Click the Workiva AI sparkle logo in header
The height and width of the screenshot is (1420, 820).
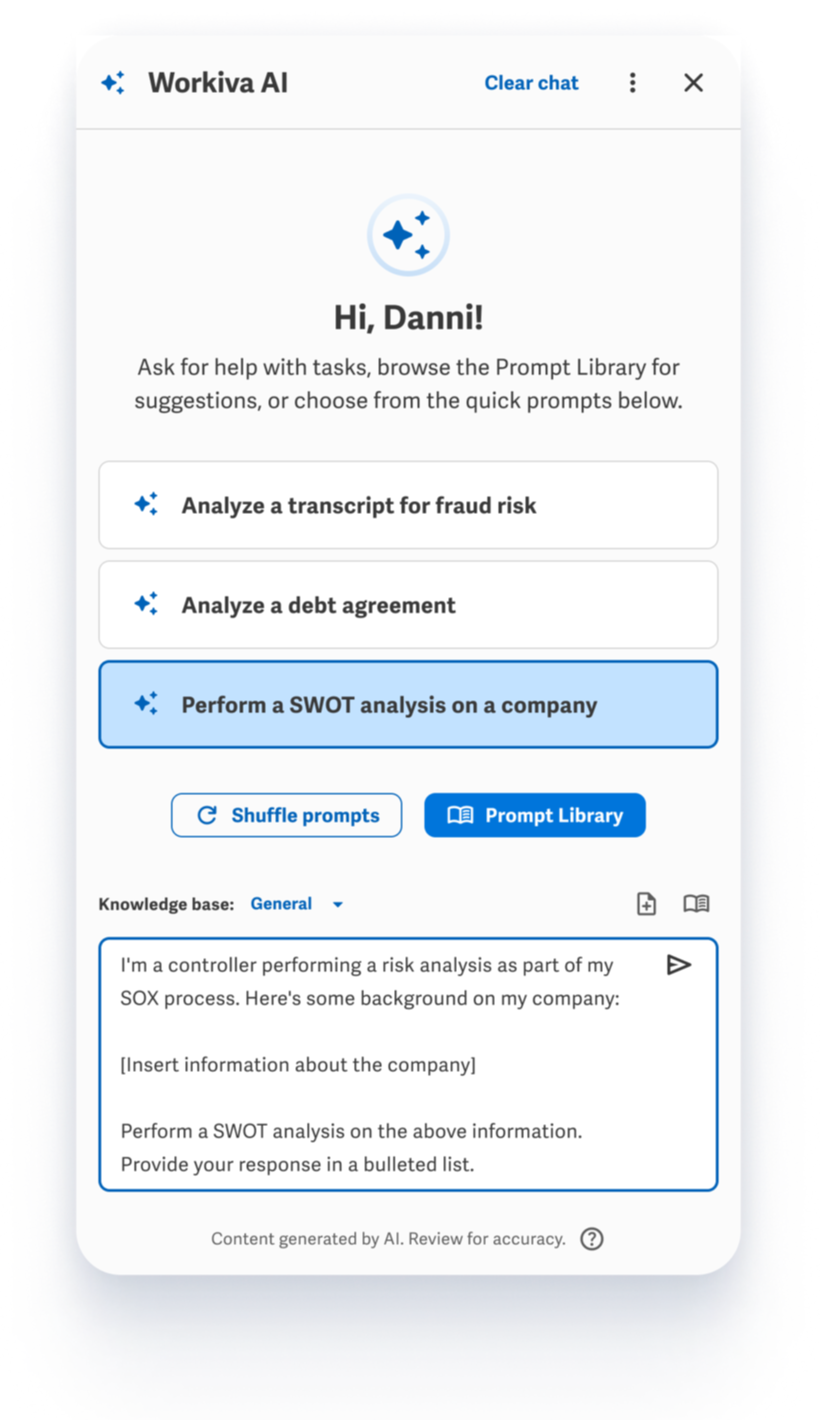tap(113, 83)
